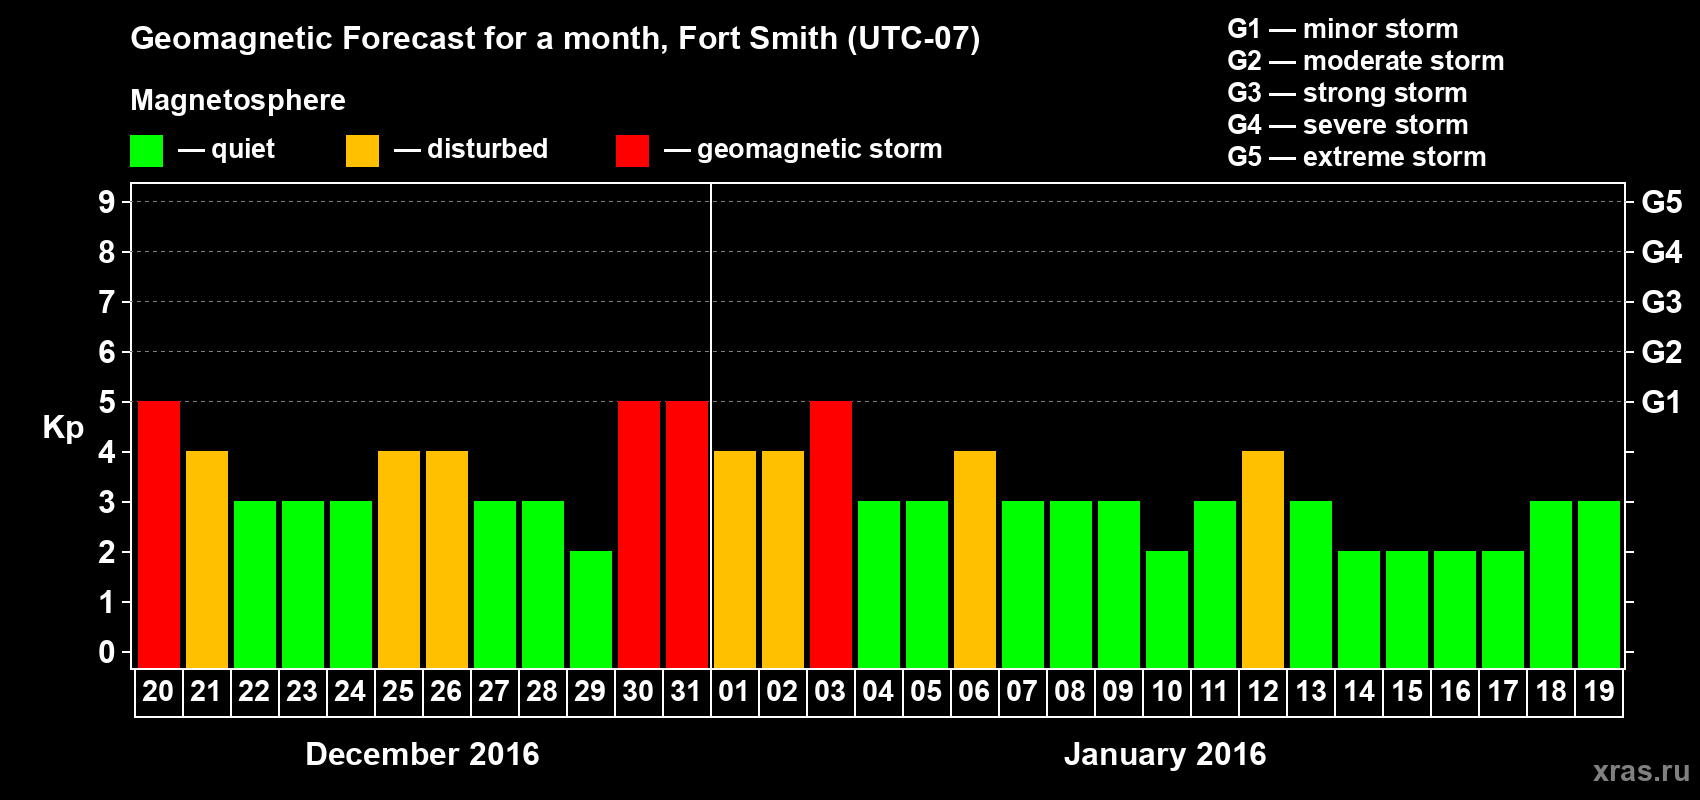Screen dimensions: 1700x800
Task: Click the 'G5 — extreme storm' legend text
Action: click(x=1357, y=157)
